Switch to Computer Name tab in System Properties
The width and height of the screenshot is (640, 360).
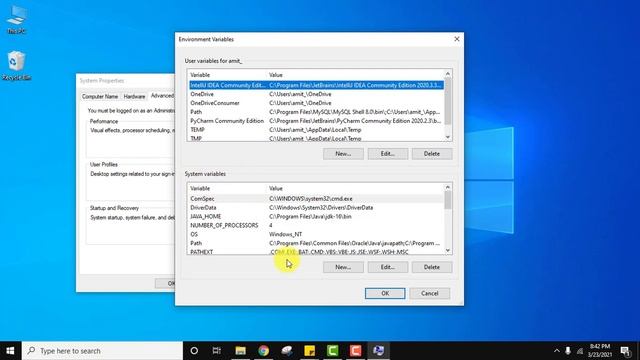100,97
